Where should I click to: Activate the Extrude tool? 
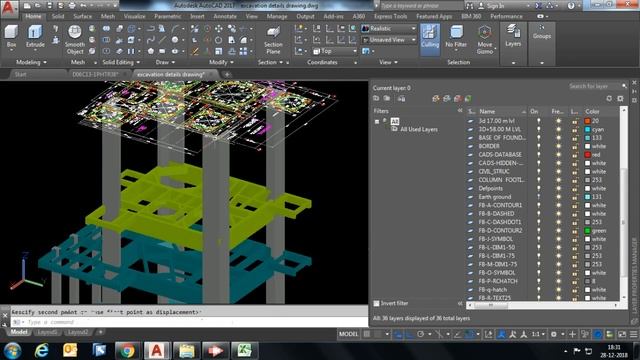pos(35,37)
